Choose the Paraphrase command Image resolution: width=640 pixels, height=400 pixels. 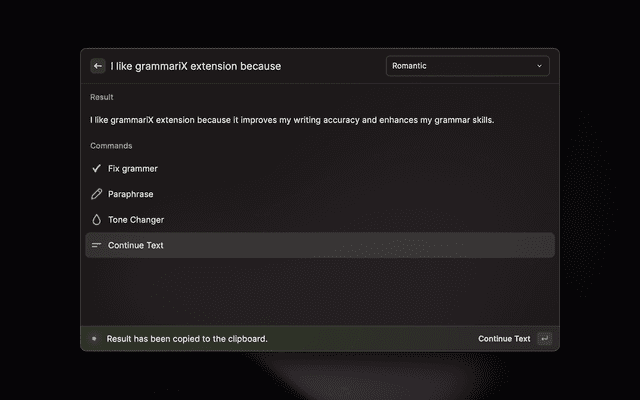pyautogui.click(x=131, y=194)
